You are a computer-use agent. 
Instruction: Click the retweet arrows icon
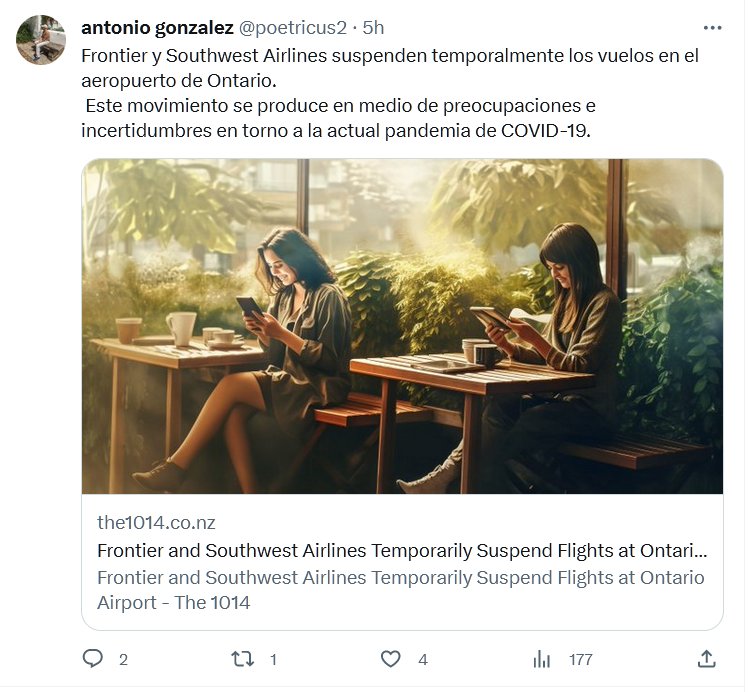pos(242,658)
